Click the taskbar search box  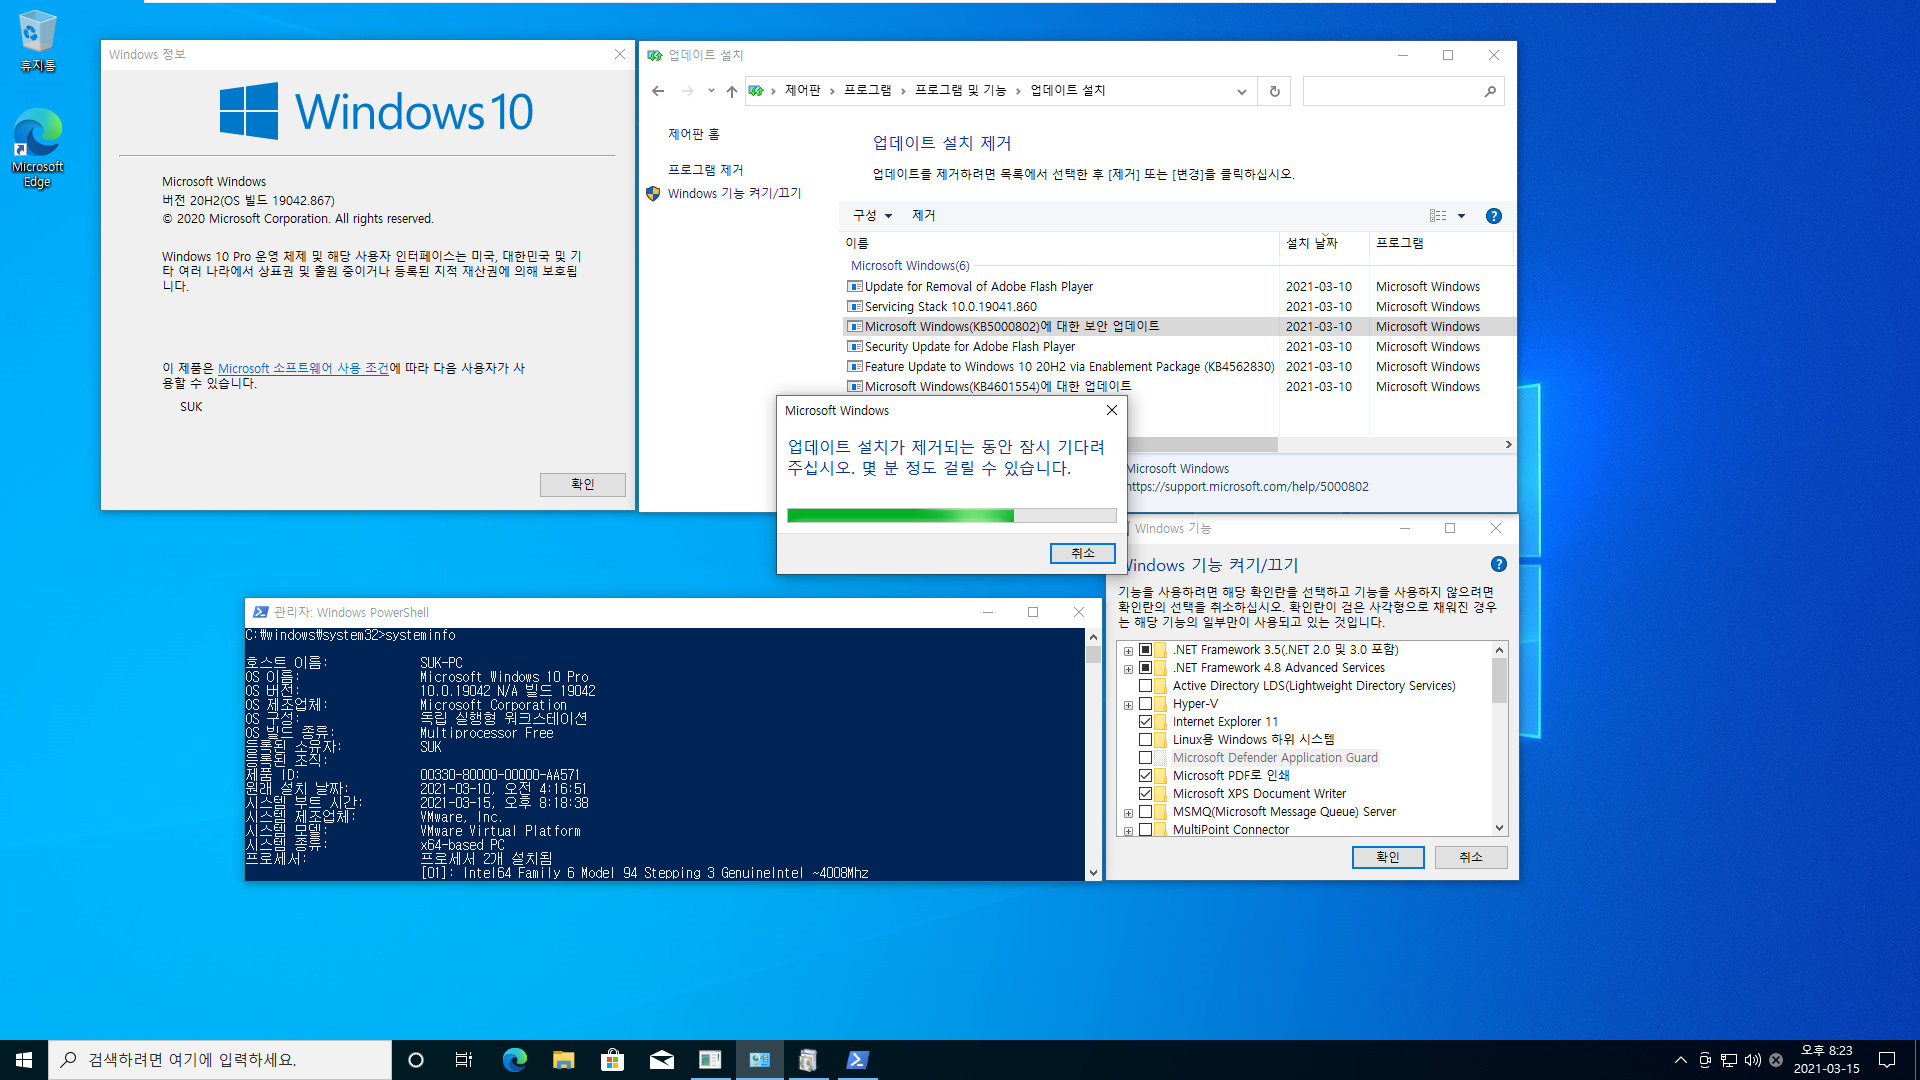(x=220, y=1060)
